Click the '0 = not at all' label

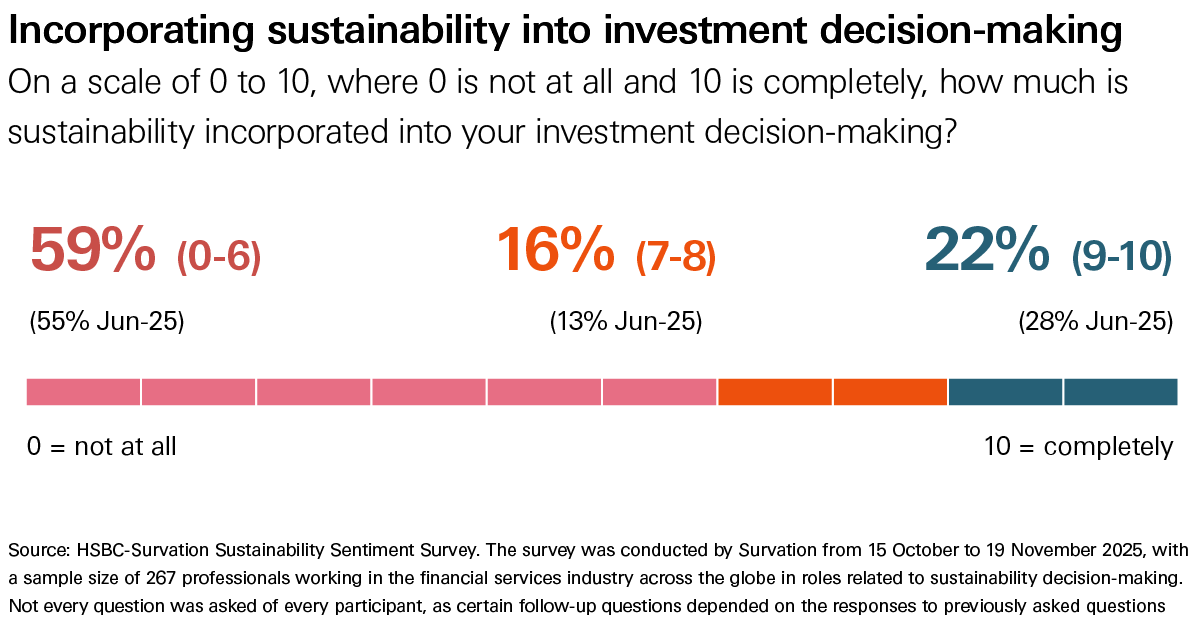click(x=102, y=446)
